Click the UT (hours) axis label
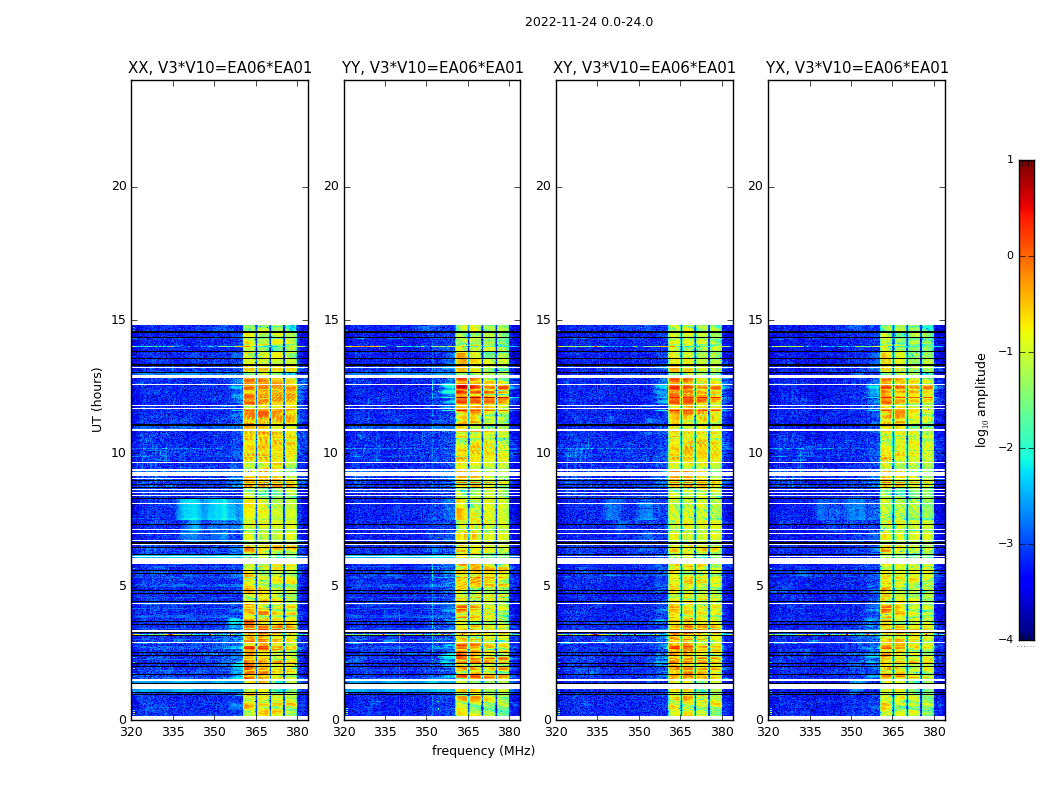Image resolution: width=1050 pixels, height=800 pixels. pos(97,400)
